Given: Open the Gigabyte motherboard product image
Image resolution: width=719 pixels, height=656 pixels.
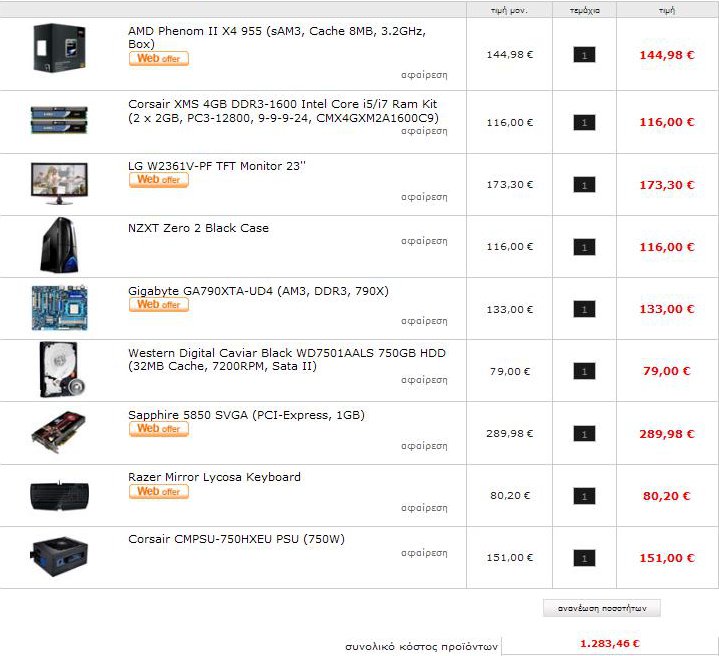Looking at the screenshot, I should tap(59, 308).
